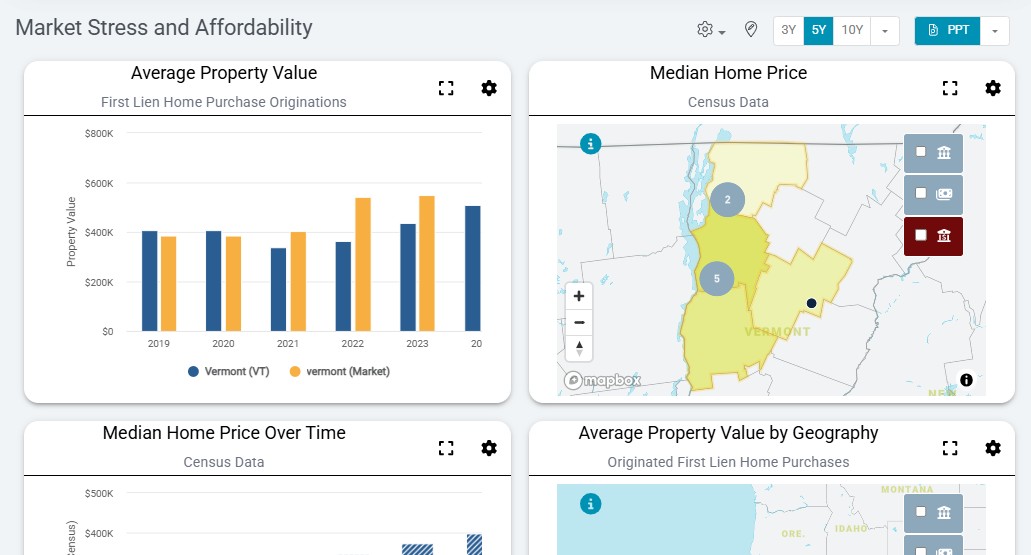Viewport: 1031px width, 555px height.
Task: Toggle the Vermont (VT) legend color swatch
Action: pyautogui.click(x=194, y=371)
